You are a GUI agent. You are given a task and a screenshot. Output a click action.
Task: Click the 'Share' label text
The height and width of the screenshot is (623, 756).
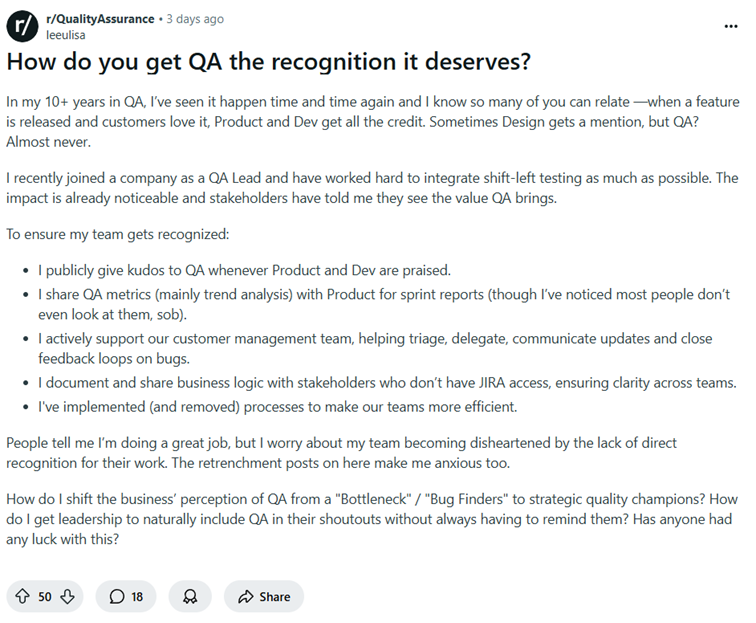(274, 596)
